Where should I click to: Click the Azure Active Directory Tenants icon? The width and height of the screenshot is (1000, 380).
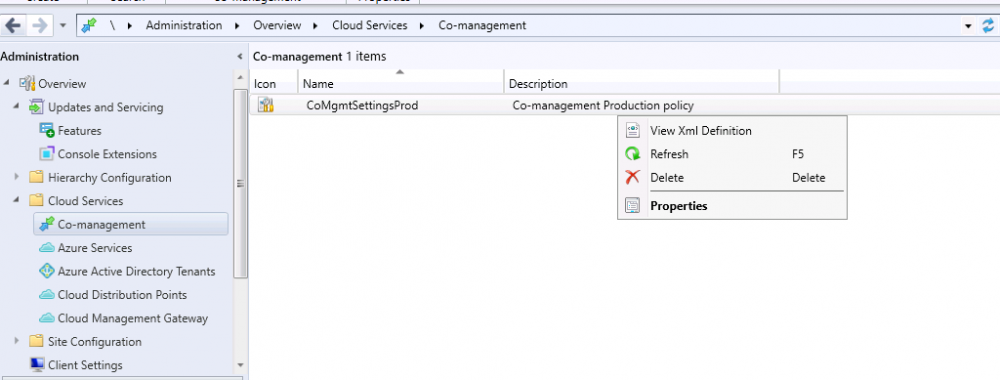pos(47,271)
